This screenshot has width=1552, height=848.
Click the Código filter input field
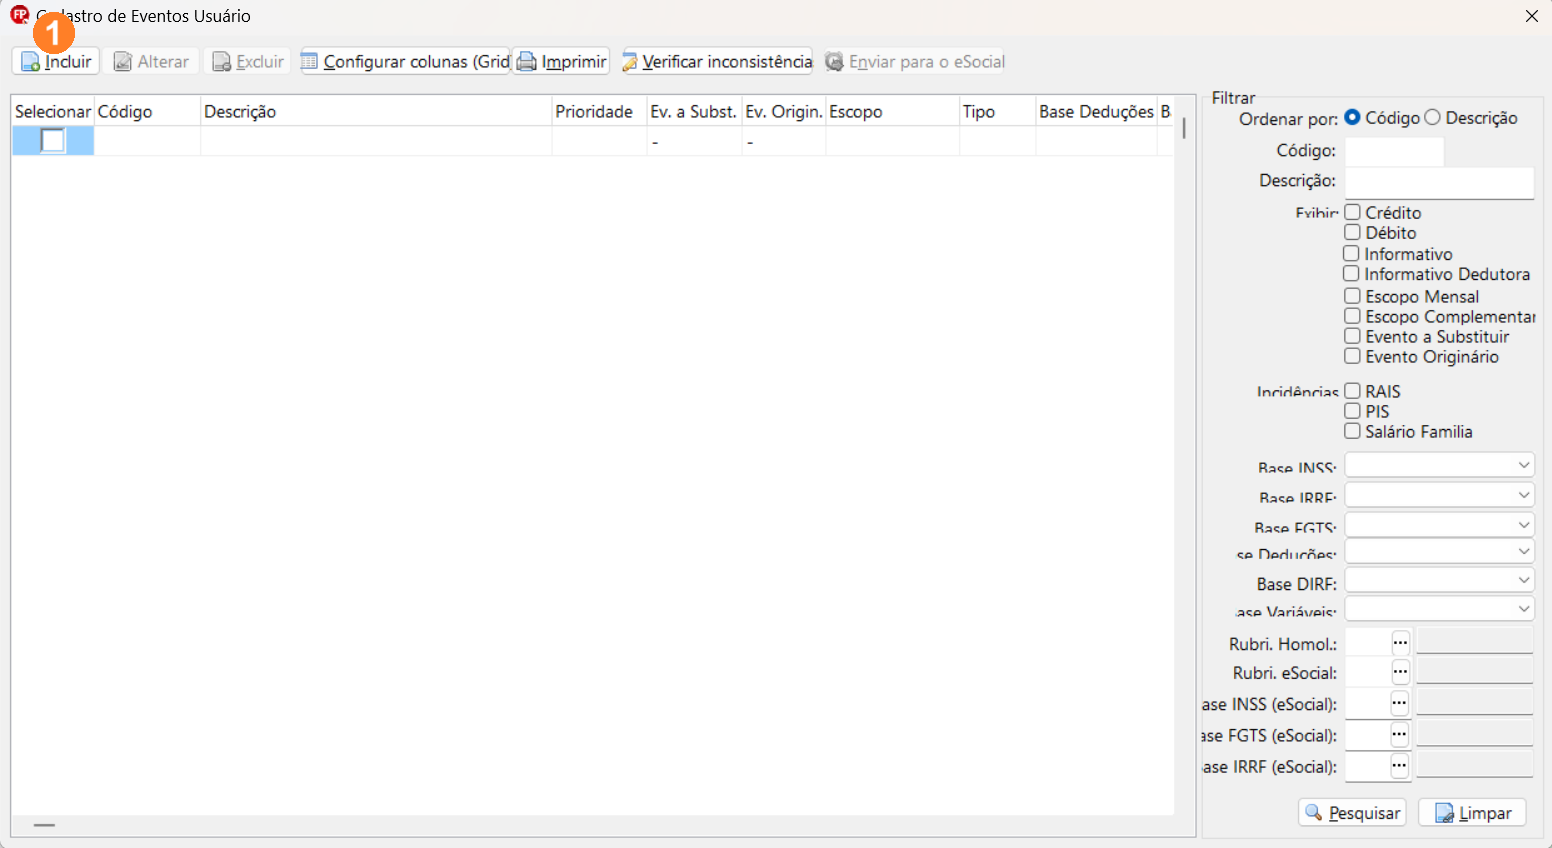[x=1394, y=151]
